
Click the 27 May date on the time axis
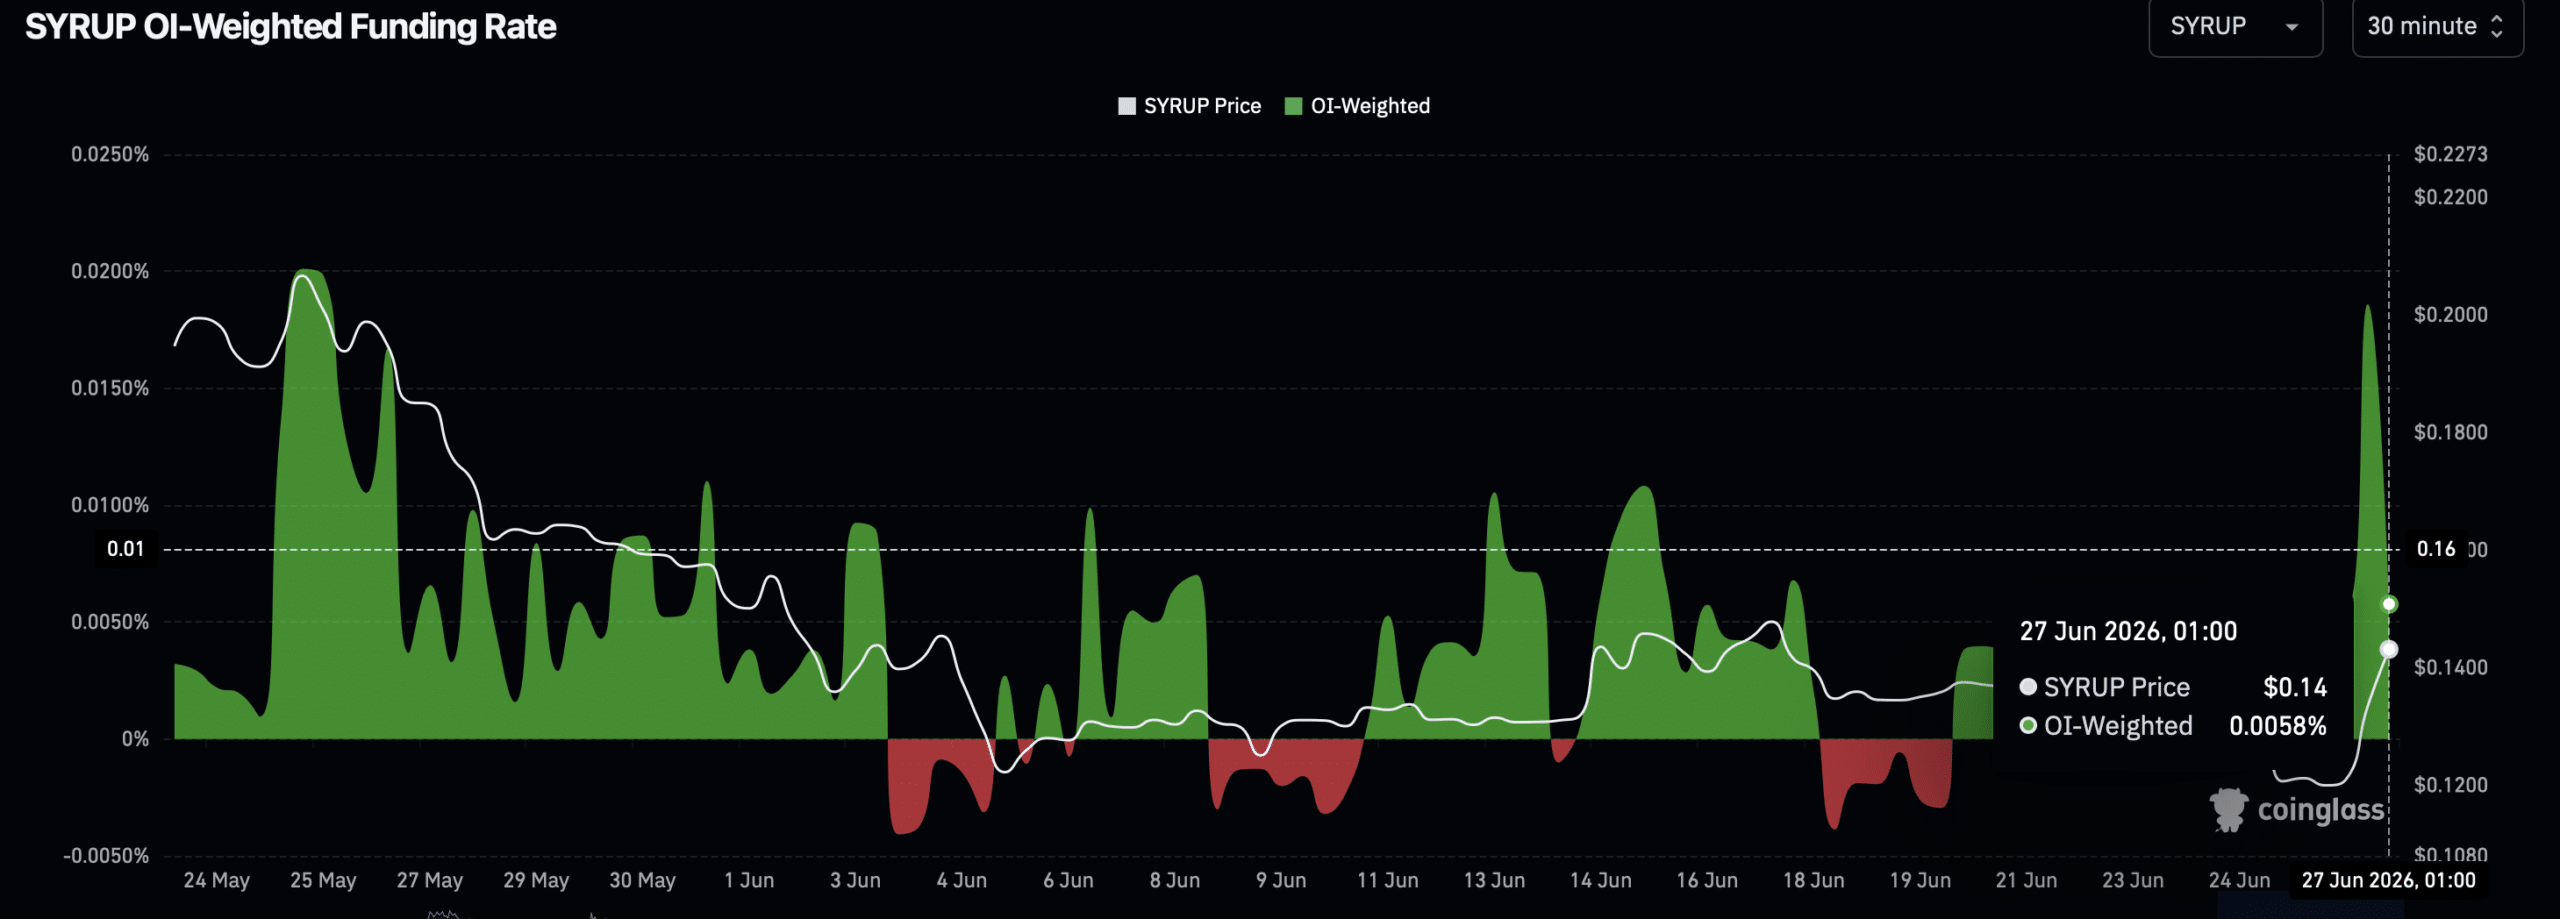tap(430, 880)
